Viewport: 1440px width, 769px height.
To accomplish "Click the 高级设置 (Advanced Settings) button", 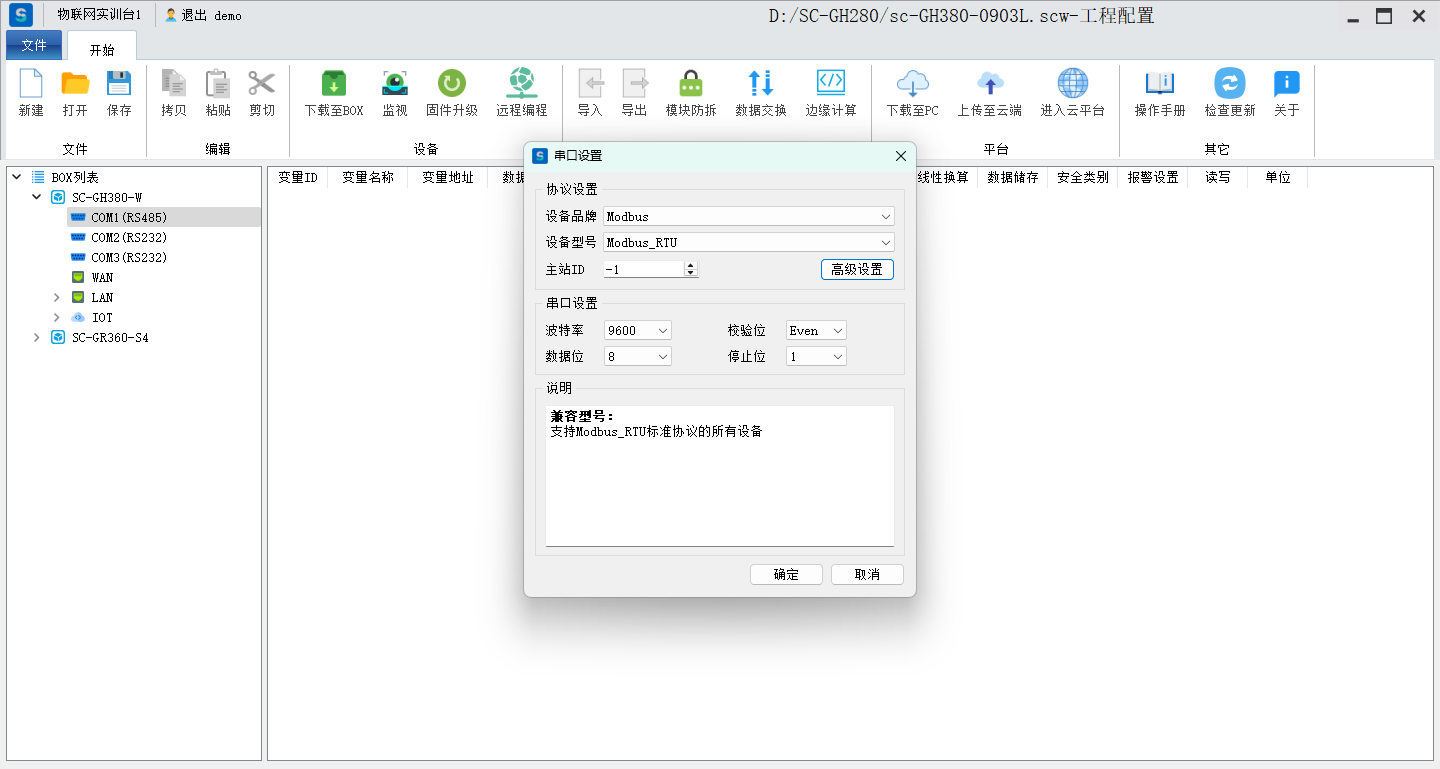I will (857, 270).
